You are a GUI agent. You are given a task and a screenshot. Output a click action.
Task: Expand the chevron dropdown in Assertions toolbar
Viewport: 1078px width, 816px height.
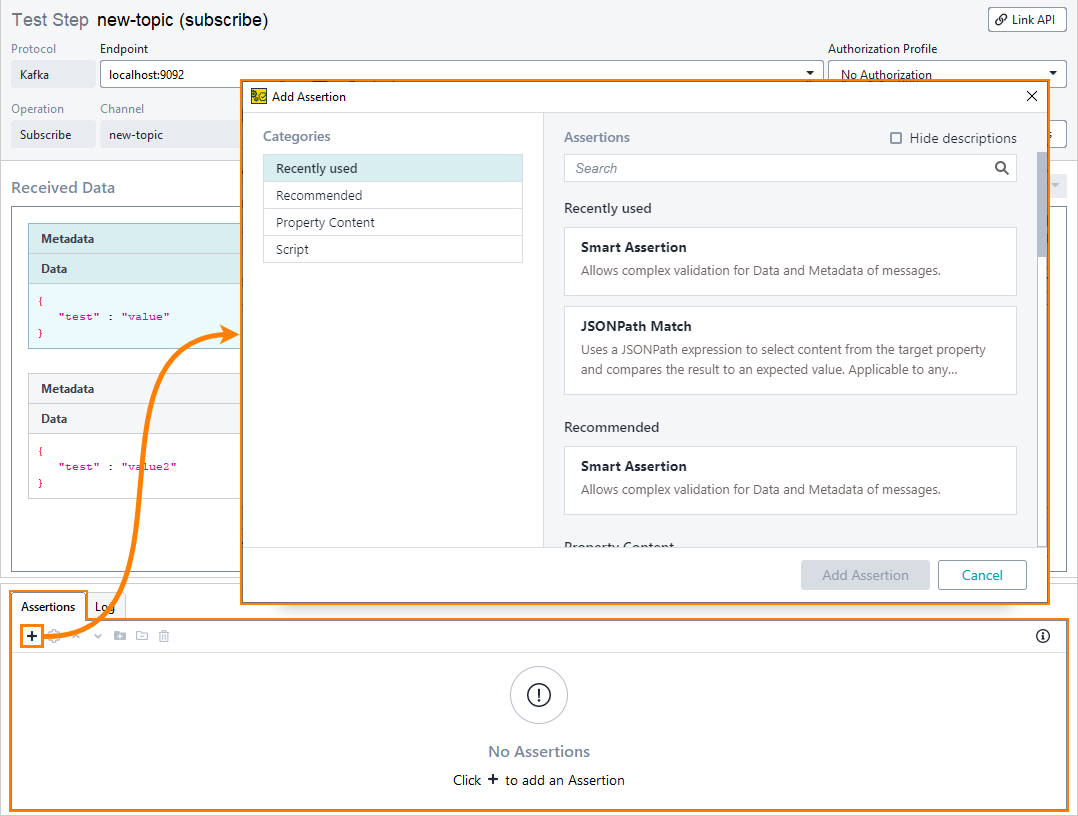pos(97,636)
